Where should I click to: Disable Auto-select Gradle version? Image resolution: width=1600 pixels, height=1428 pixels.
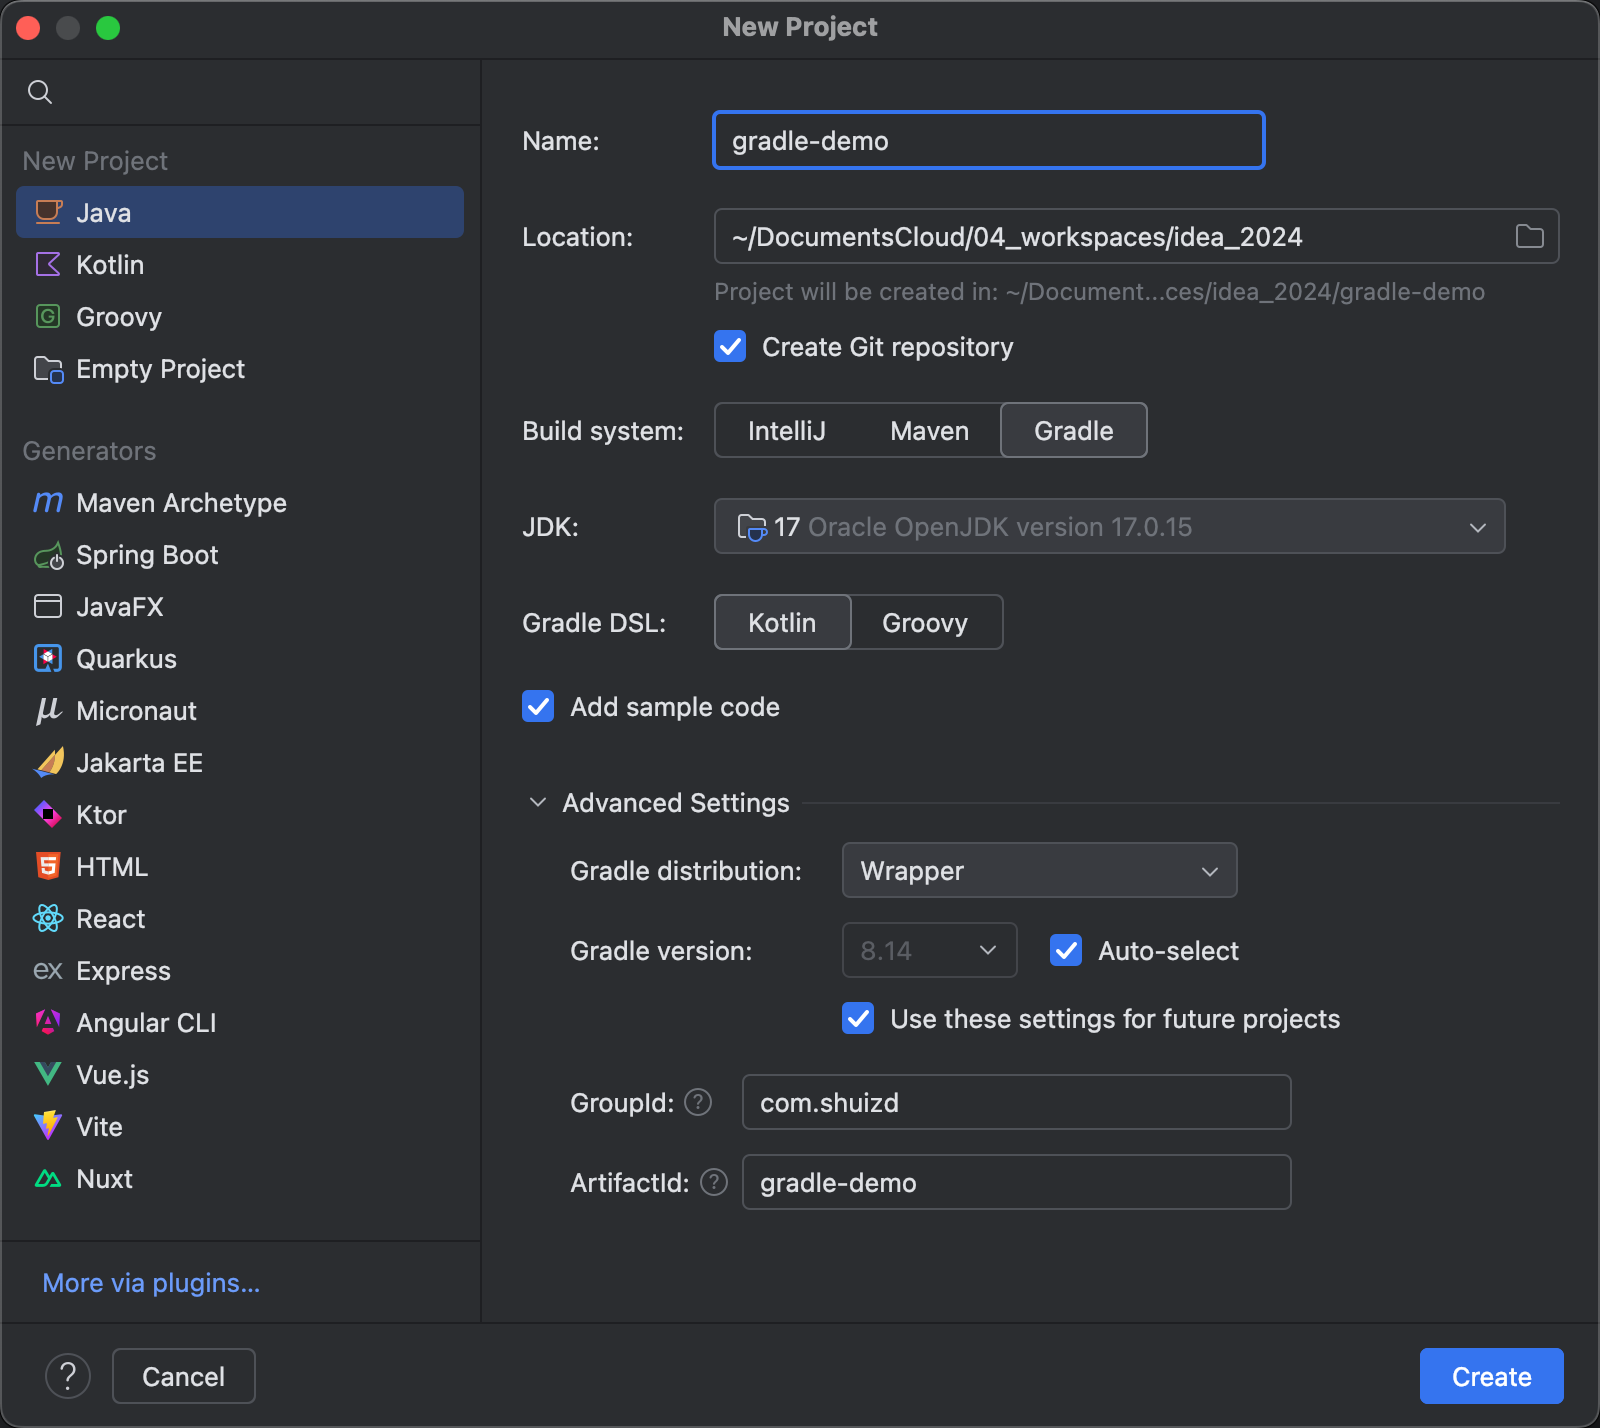point(1066,950)
